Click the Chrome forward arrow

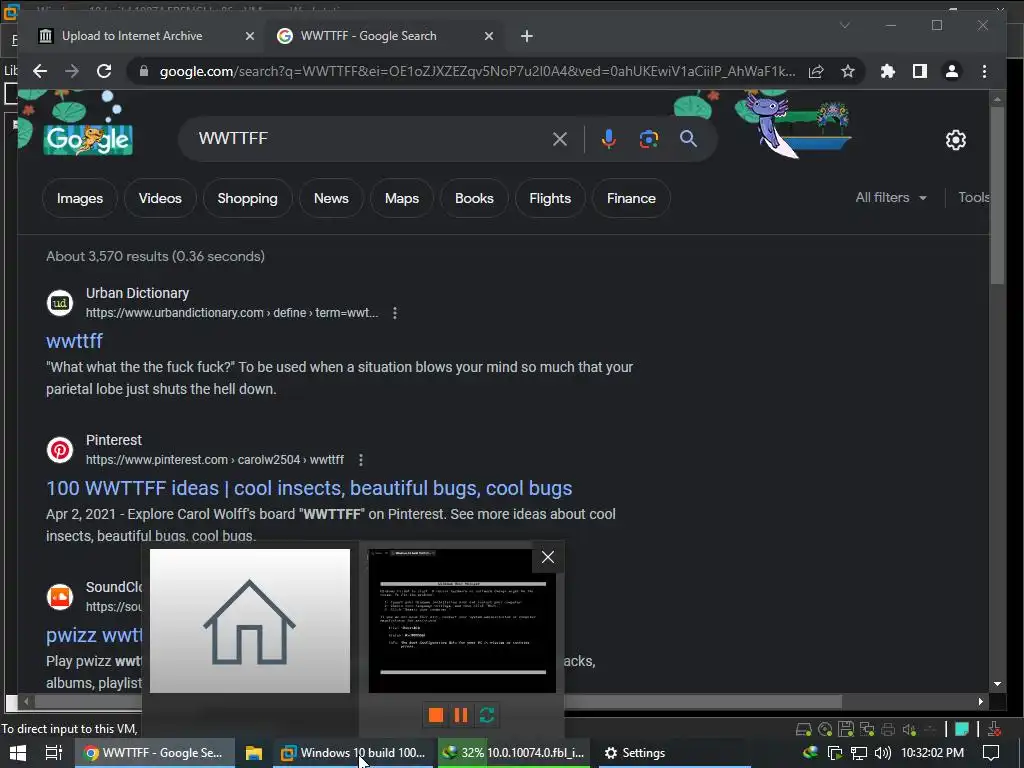(x=72, y=71)
